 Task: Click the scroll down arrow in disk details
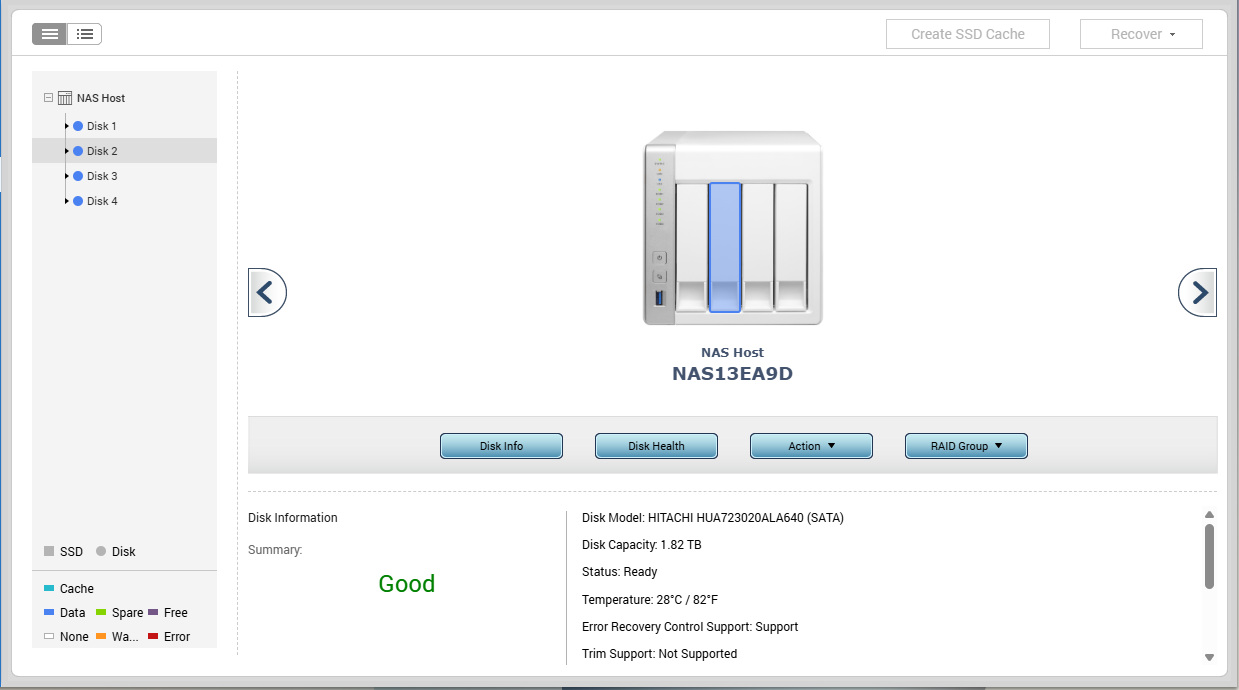[1209, 657]
